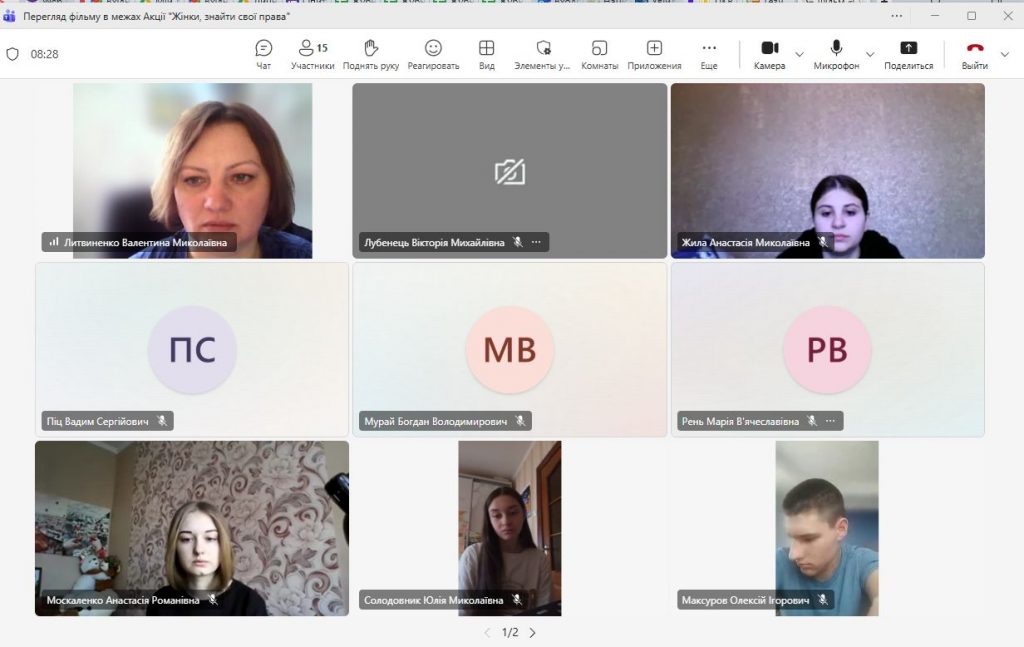This screenshot has height=647, width=1024.
Task: Expand the Микрофон options dropdown arrow
Action: point(869,54)
